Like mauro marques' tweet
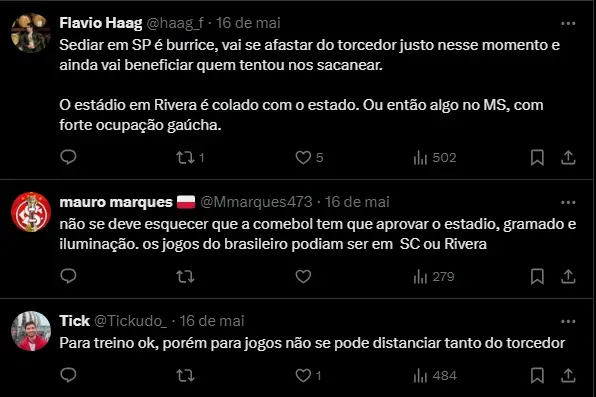This screenshot has height=397, width=596. tap(303, 276)
